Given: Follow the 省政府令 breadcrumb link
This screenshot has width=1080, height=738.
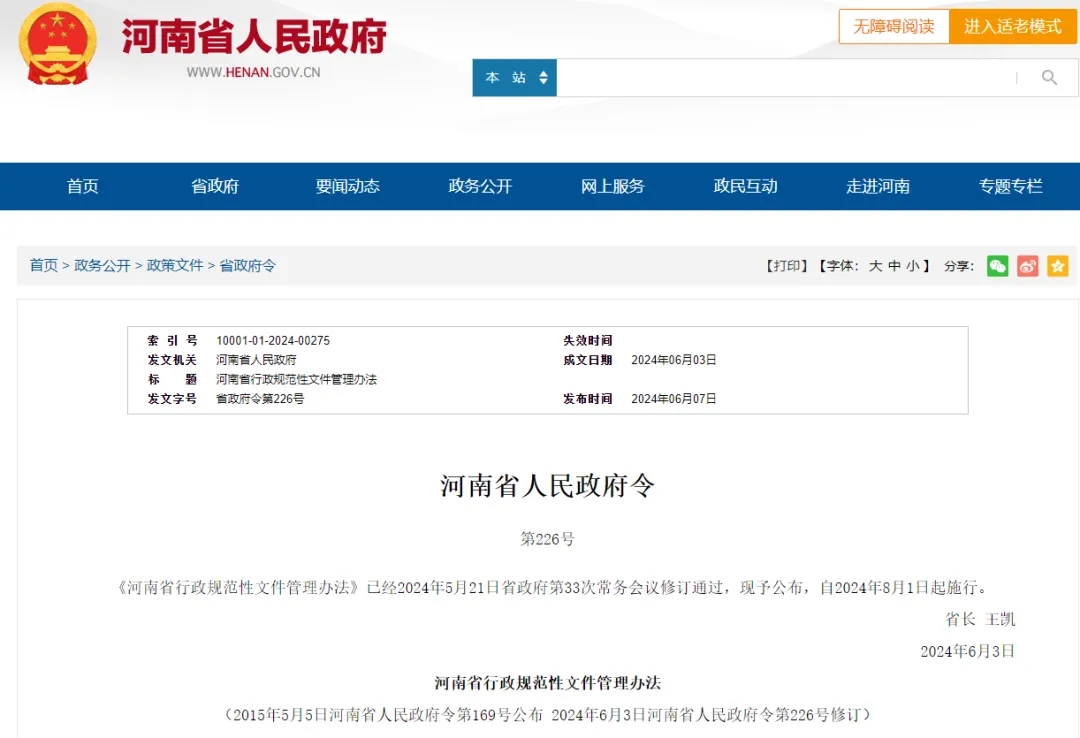Looking at the screenshot, I should tap(247, 265).
